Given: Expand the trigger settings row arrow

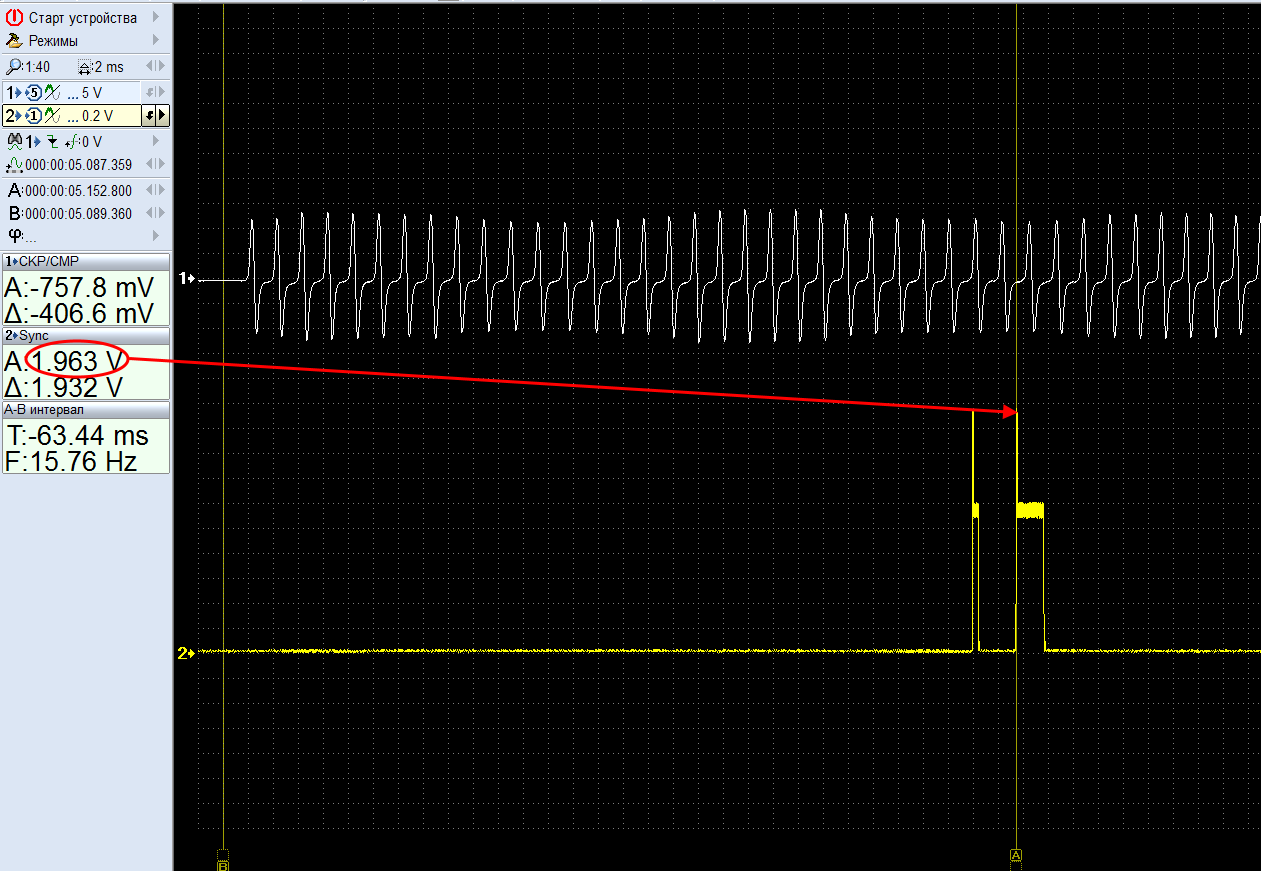Looking at the screenshot, I should click(156, 141).
